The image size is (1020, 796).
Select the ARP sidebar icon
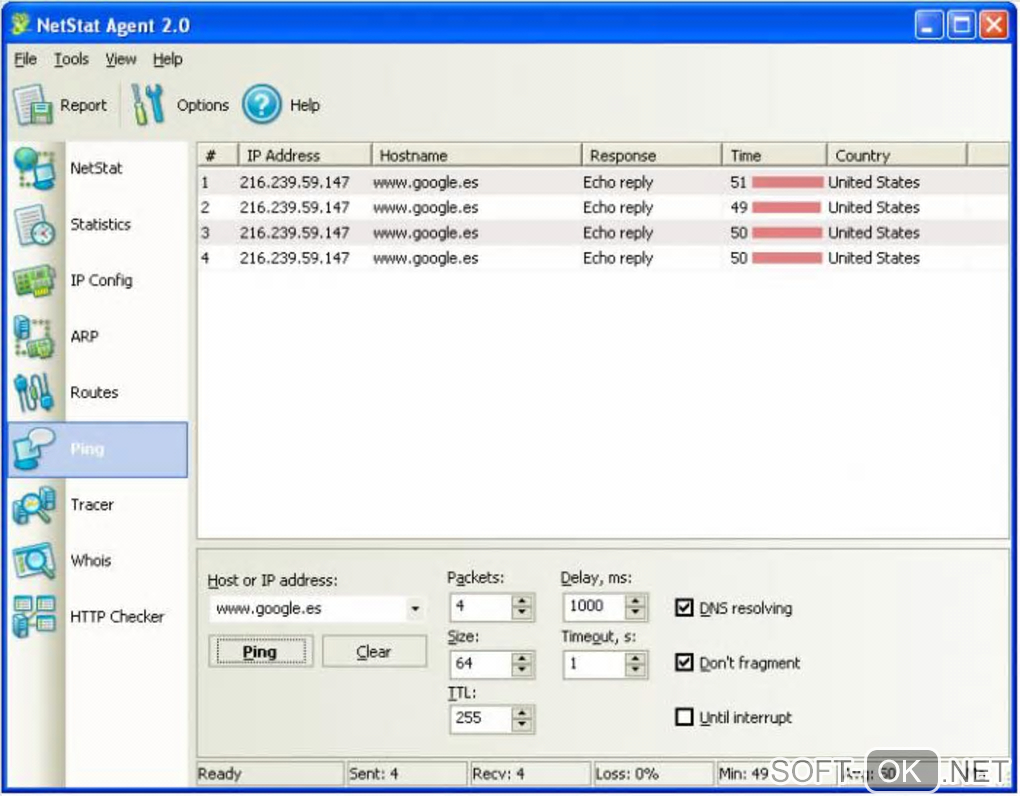coord(34,336)
